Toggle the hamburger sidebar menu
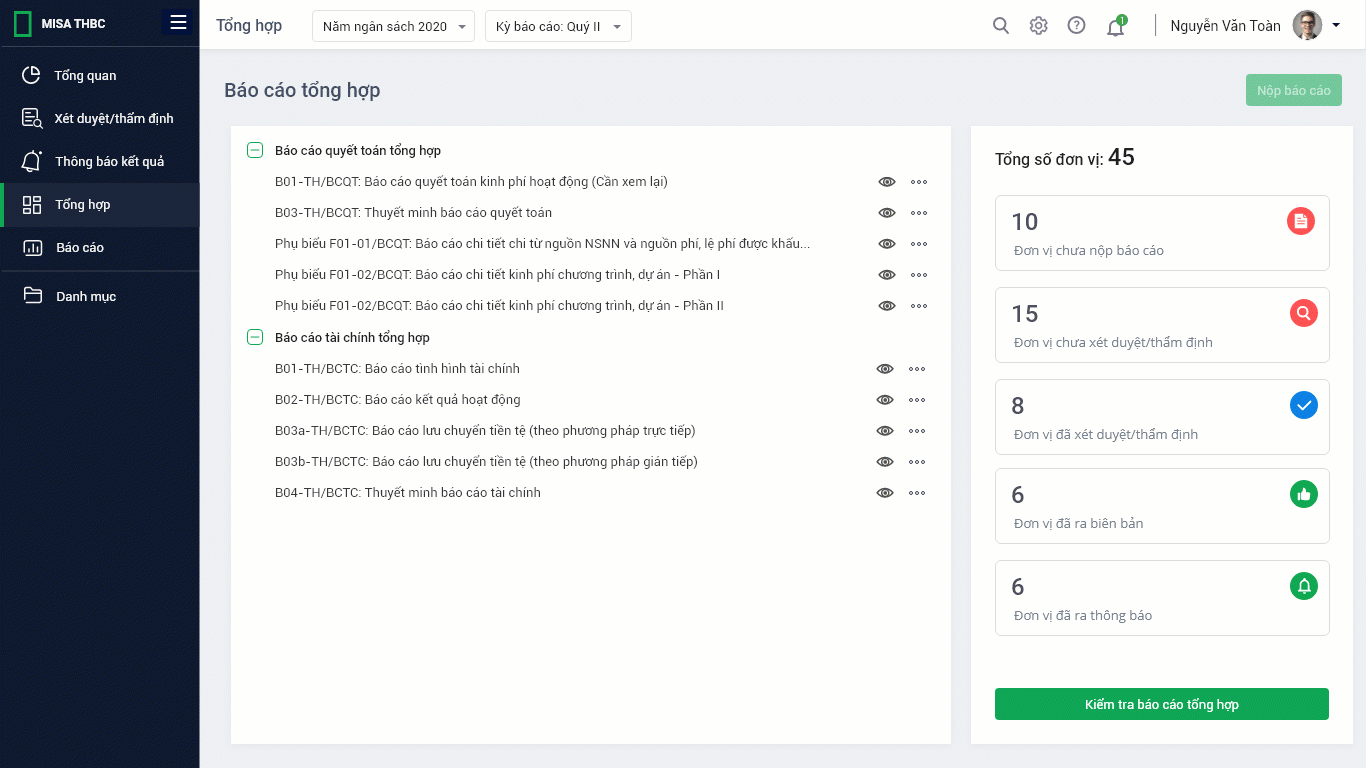This screenshot has height=768, width=1366. pyautogui.click(x=178, y=23)
